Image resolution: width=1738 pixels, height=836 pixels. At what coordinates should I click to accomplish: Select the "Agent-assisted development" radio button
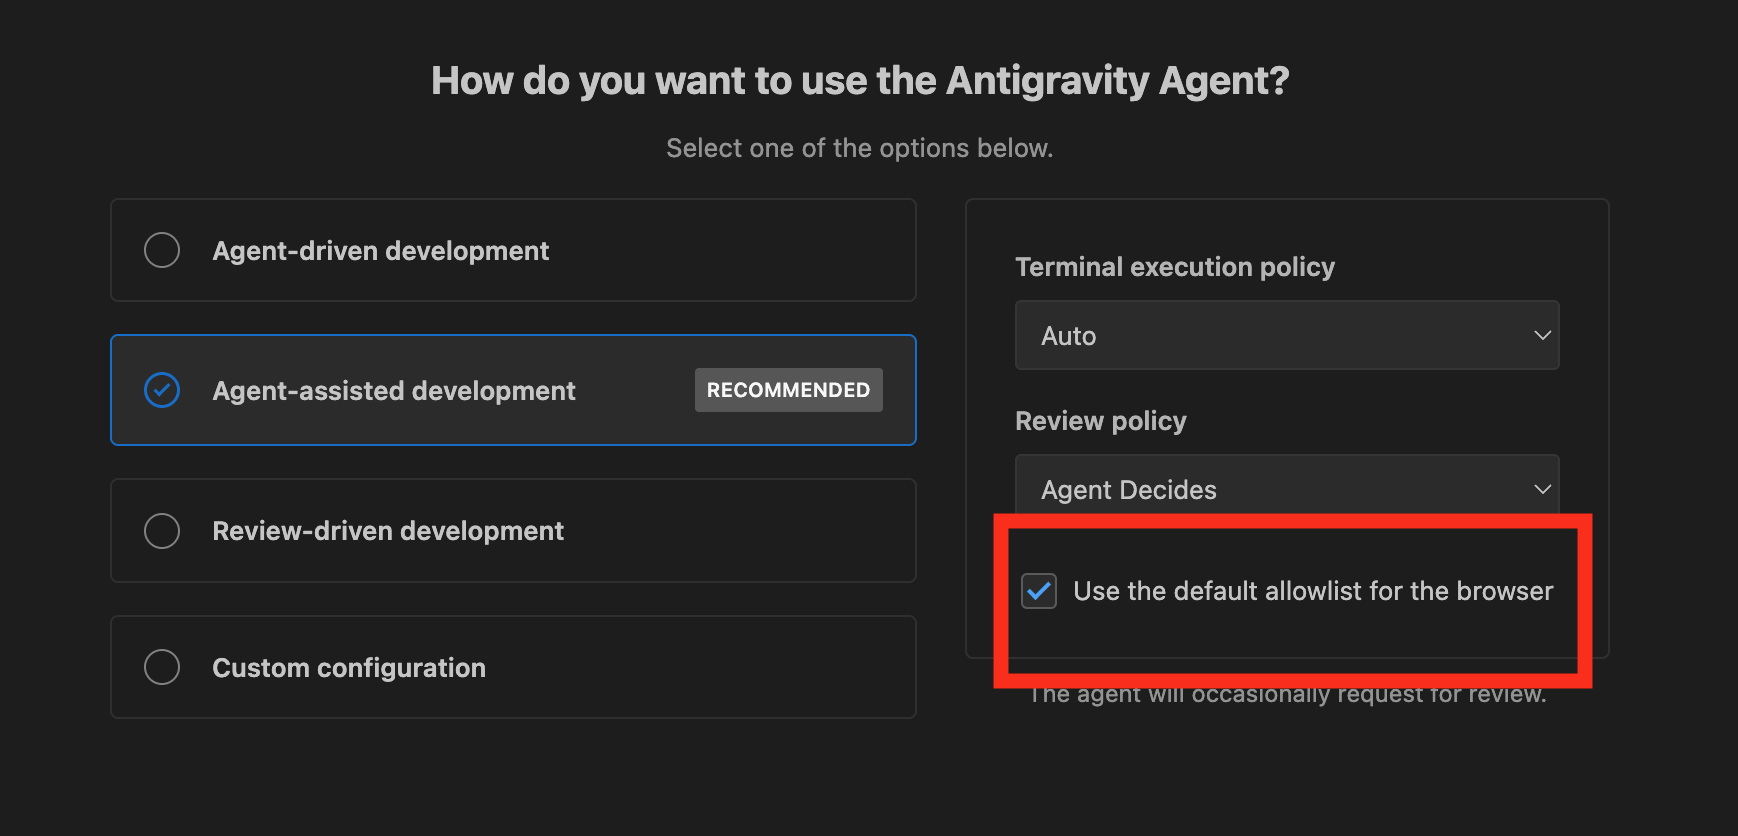point(162,390)
